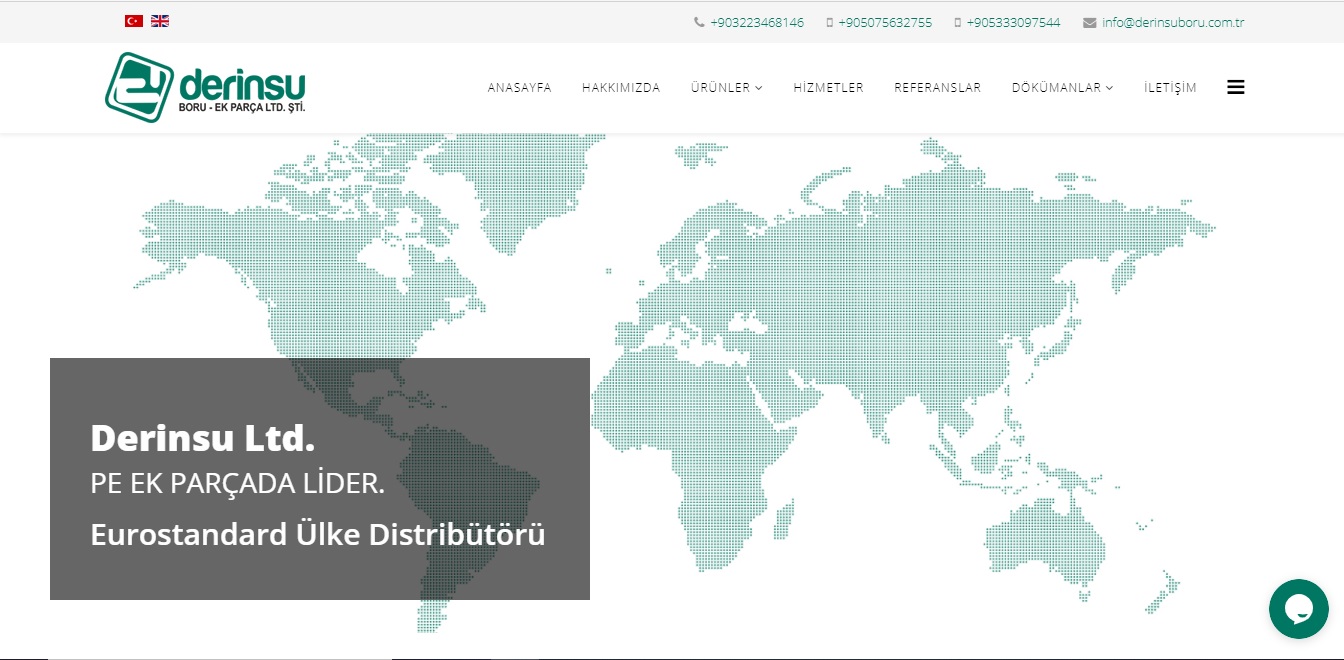Email info@derinsuboru.com.tr
This screenshot has width=1344, height=660.
point(1173,22)
